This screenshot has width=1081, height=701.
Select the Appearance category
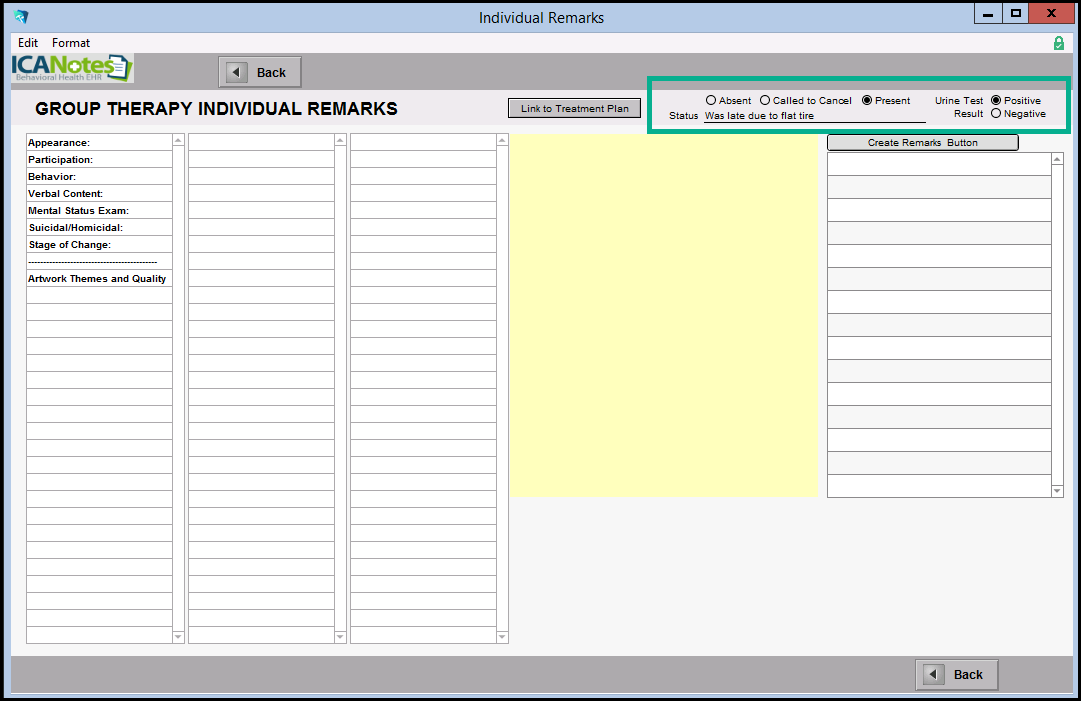(x=99, y=143)
